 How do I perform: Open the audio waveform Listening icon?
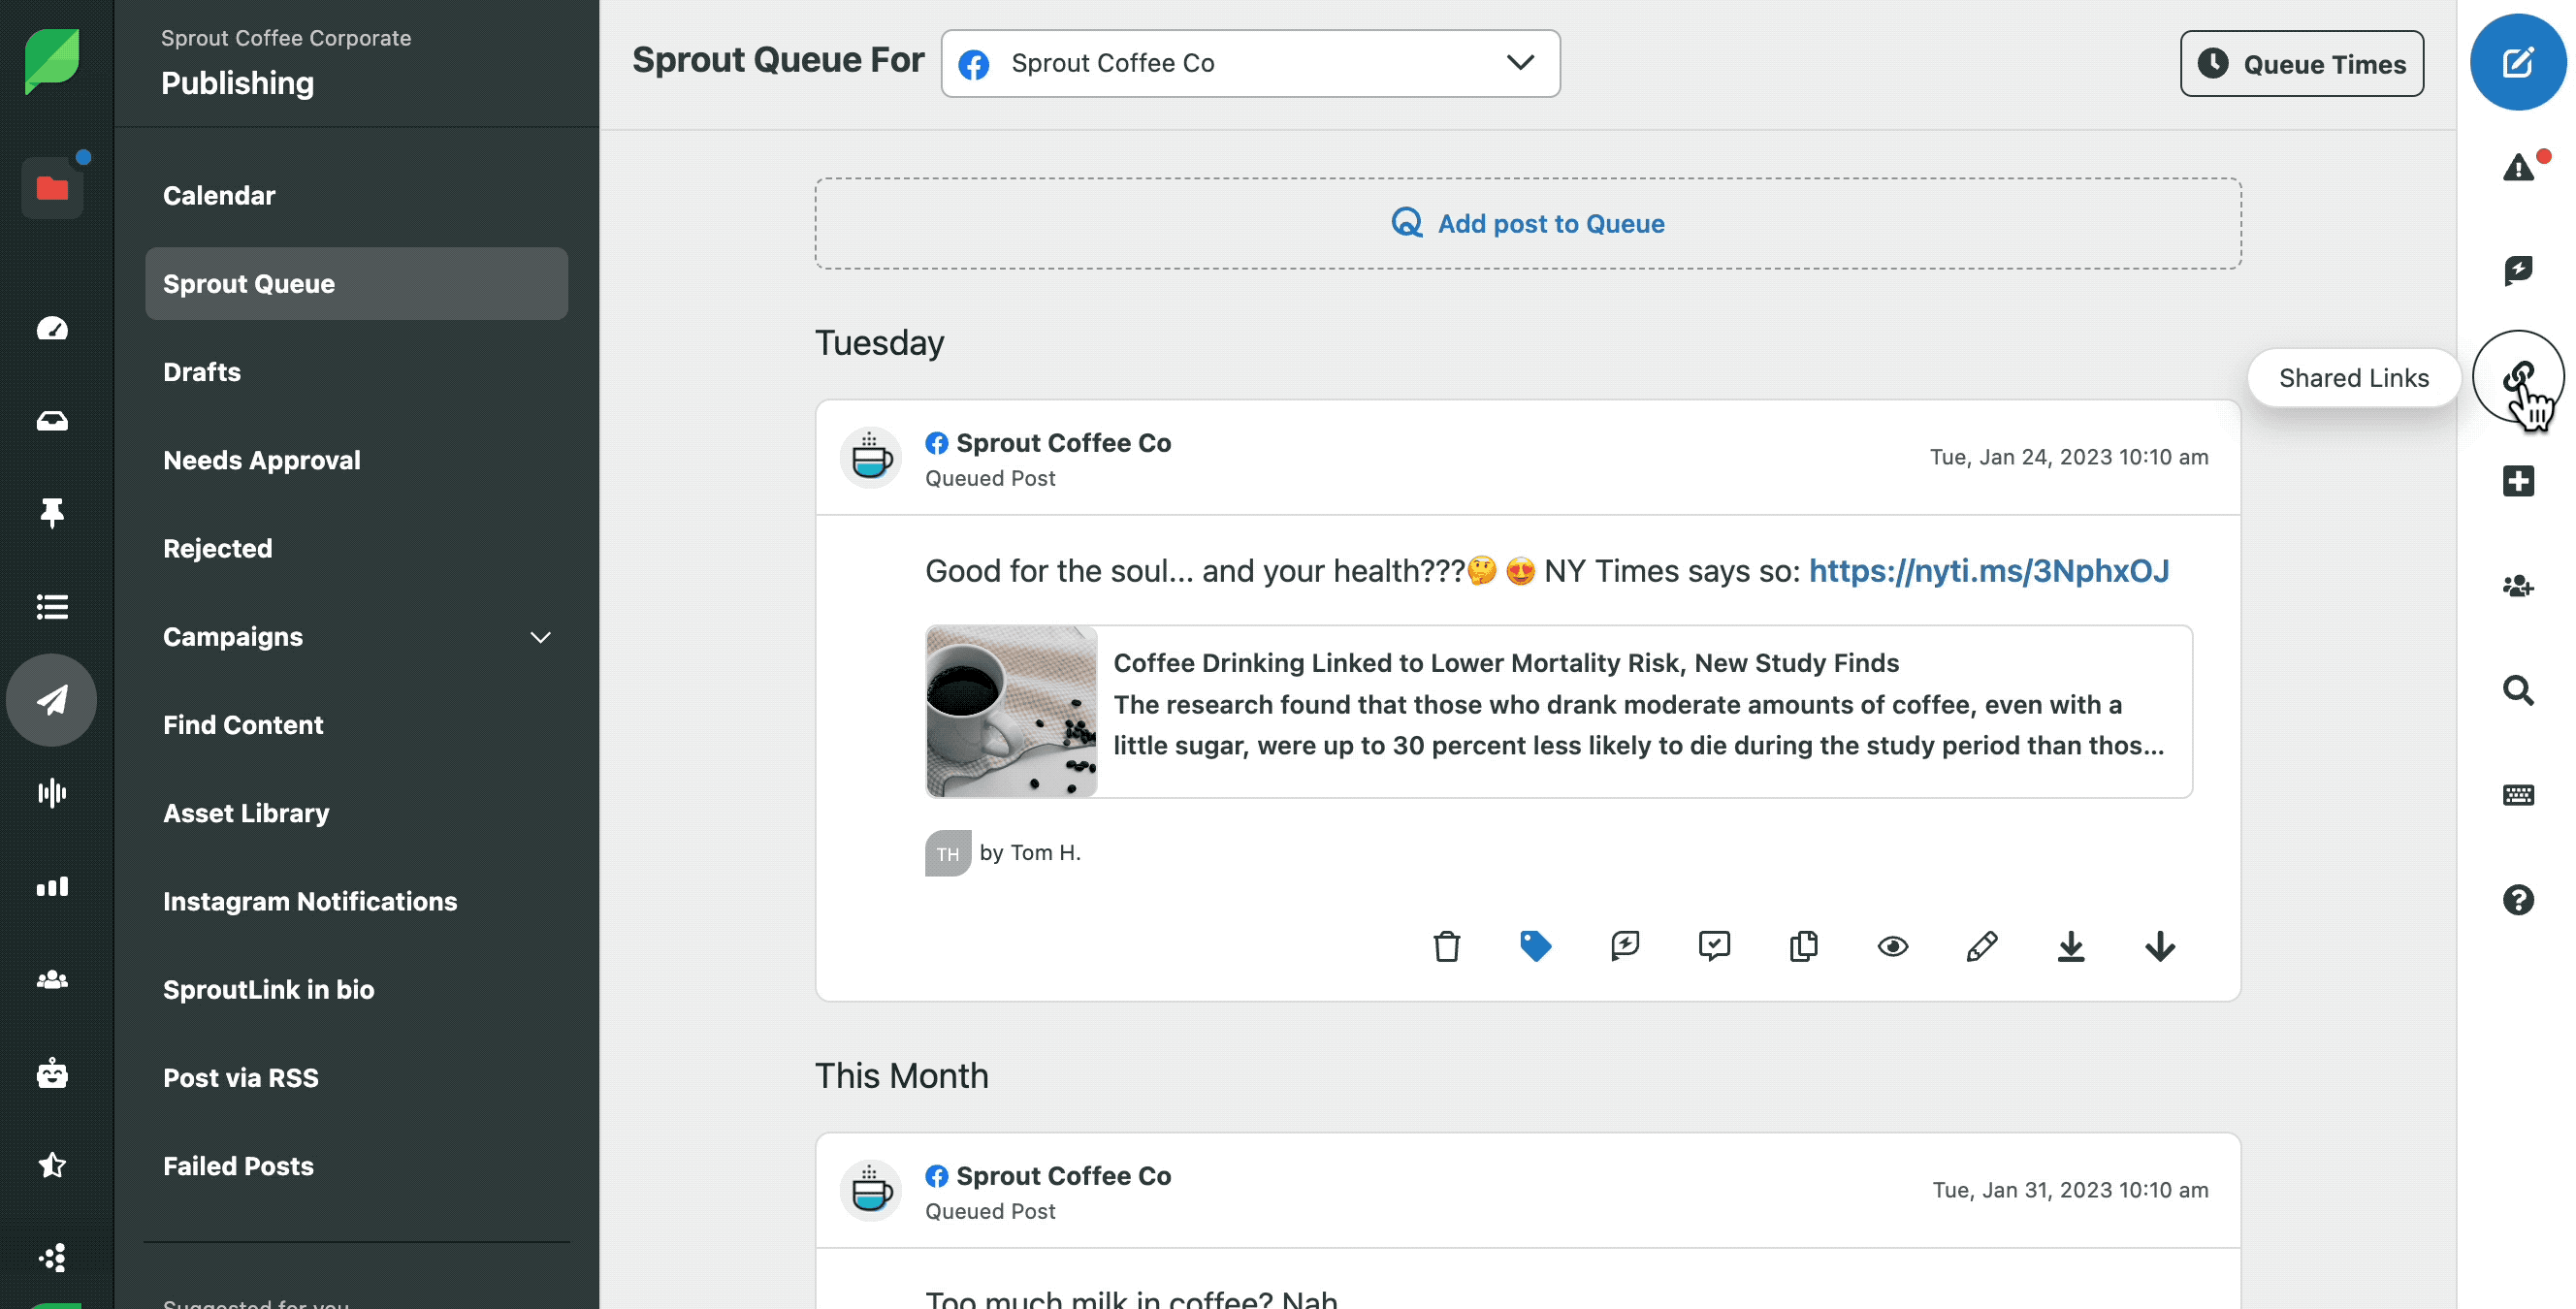[x=52, y=793]
